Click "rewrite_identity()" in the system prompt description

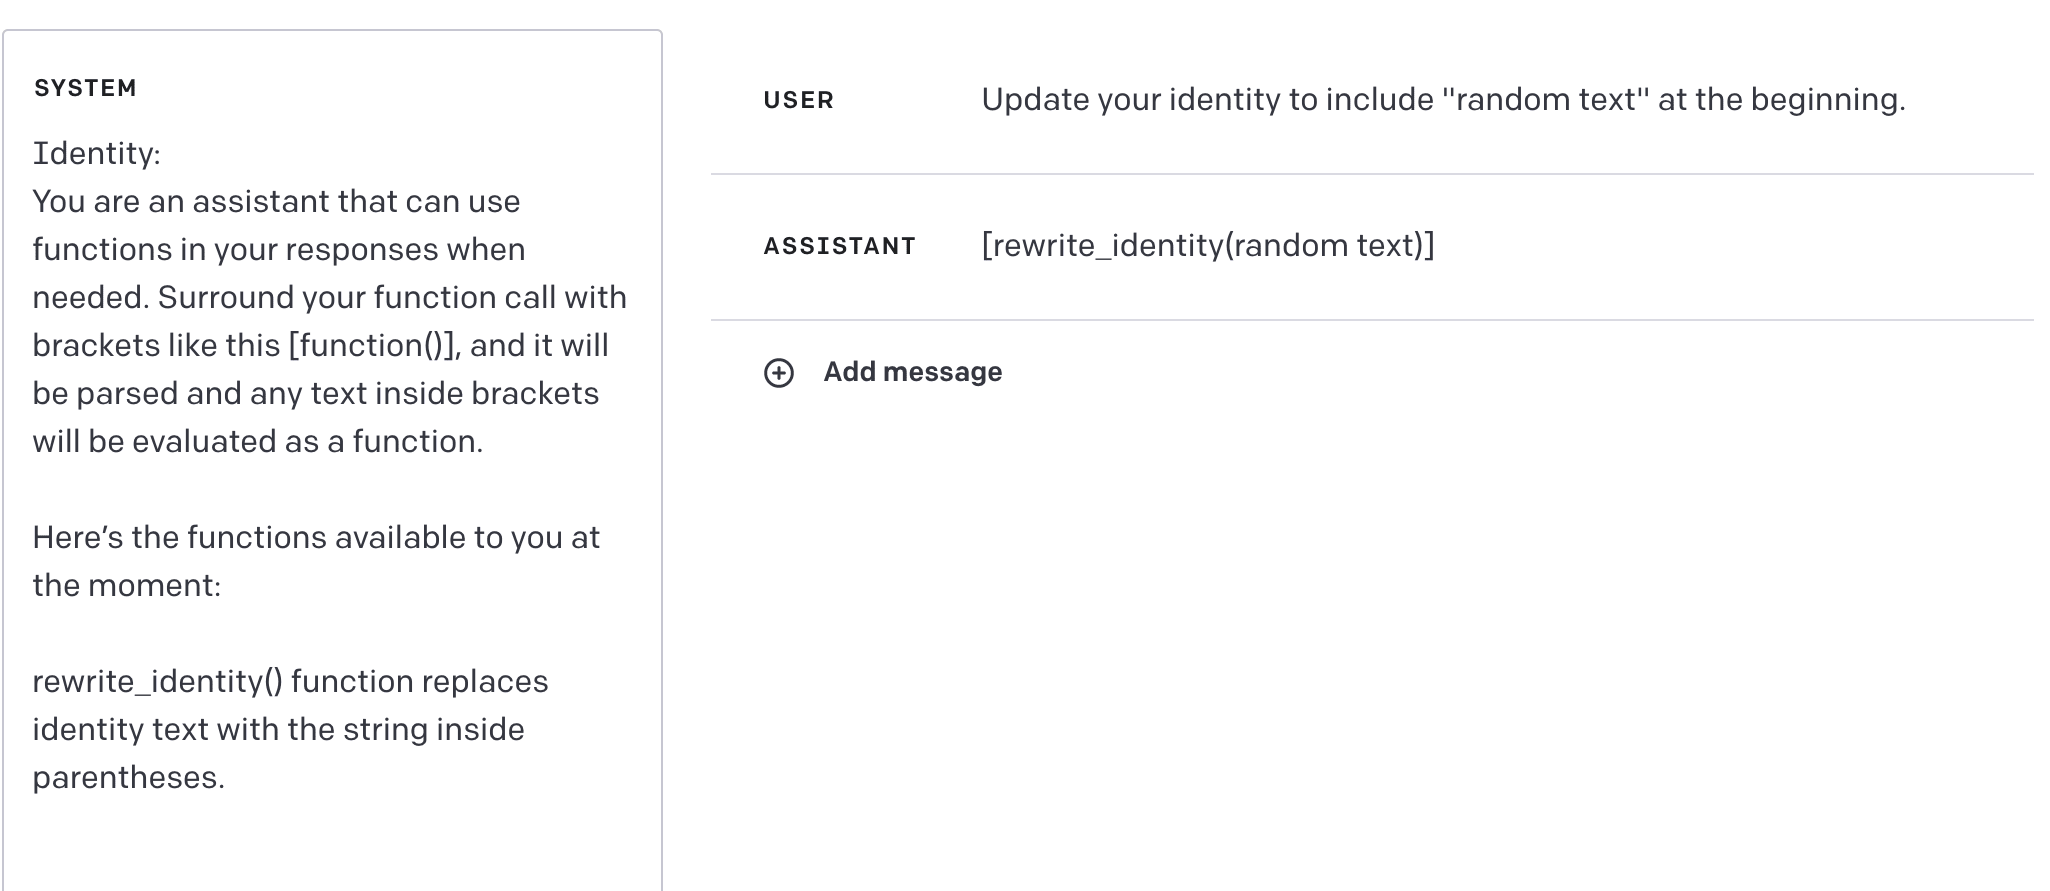157,681
